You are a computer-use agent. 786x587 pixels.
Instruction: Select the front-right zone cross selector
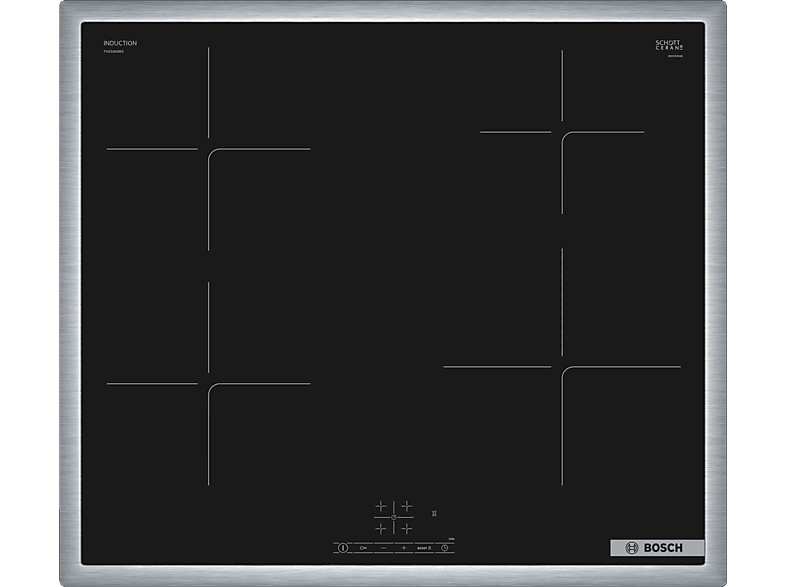[x=407, y=527]
